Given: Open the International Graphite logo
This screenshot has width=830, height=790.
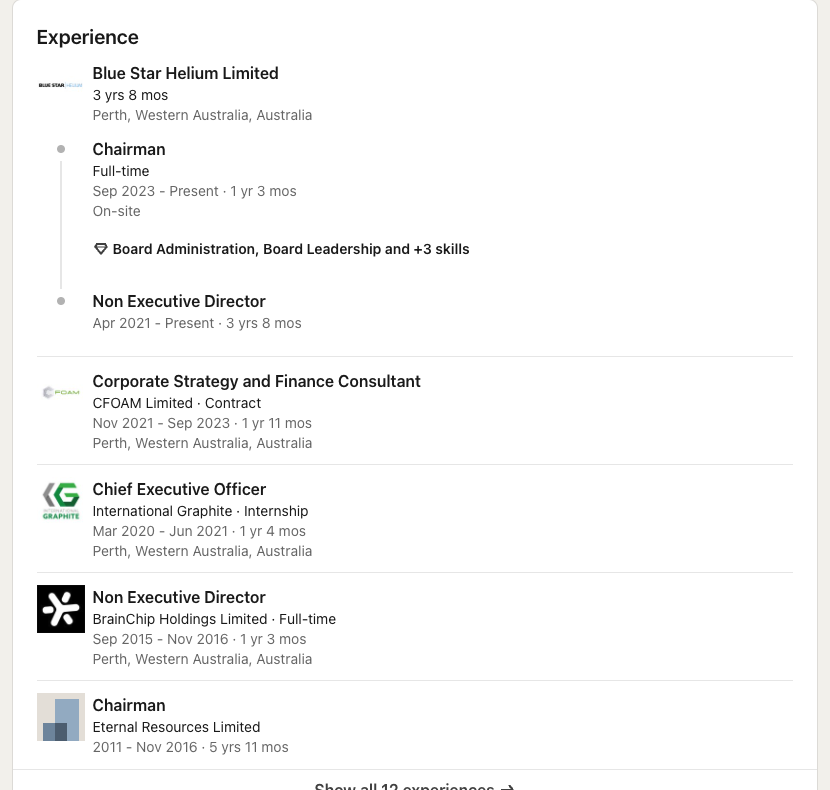Looking at the screenshot, I should coord(60,501).
